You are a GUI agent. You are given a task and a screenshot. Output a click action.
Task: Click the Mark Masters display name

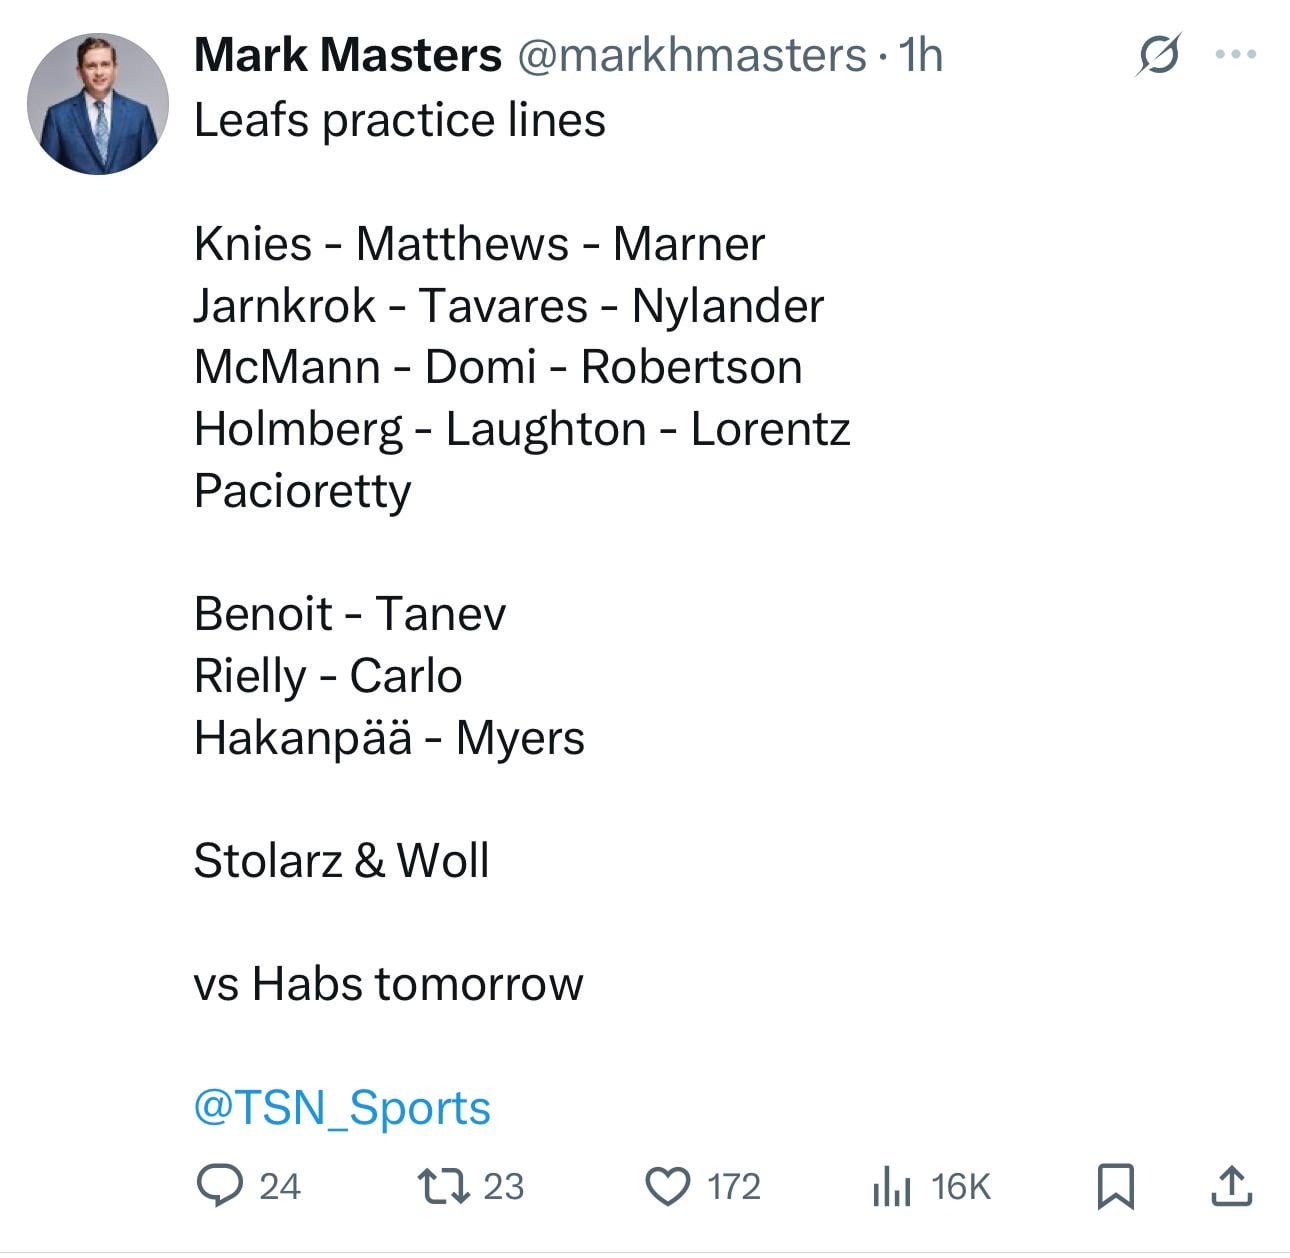tap(347, 55)
